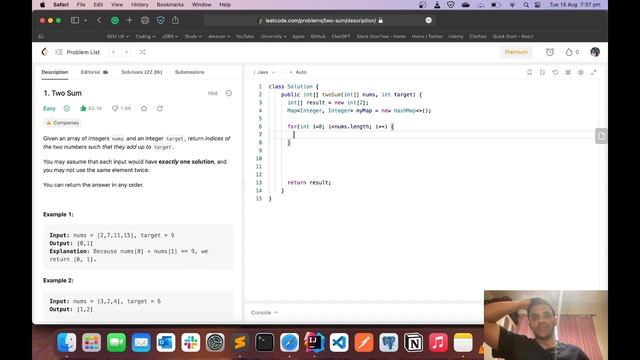
Task: Open the Java language dropdown
Action: click(x=264, y=72)
